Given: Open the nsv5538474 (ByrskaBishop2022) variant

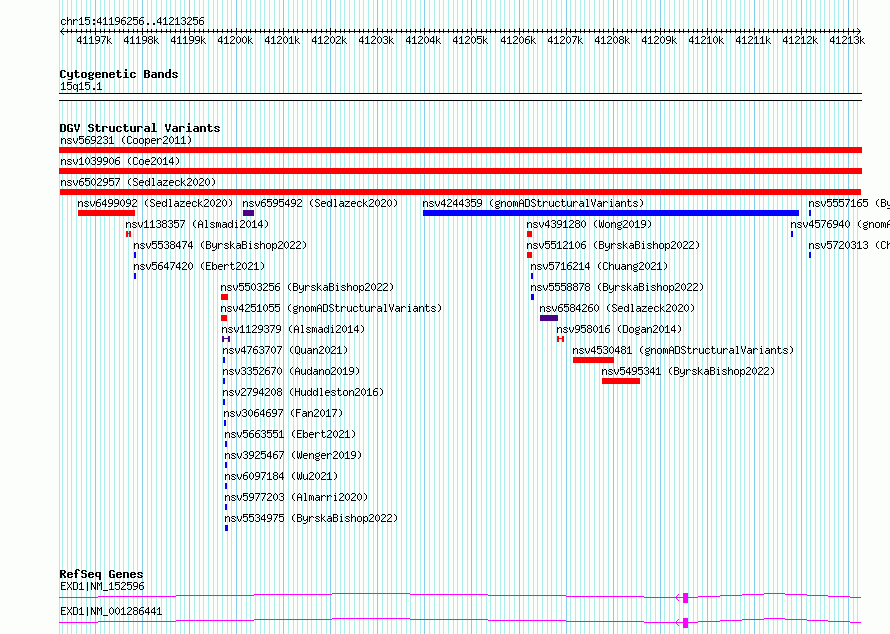Looking at the screenshot, I should tap(220, 245).
